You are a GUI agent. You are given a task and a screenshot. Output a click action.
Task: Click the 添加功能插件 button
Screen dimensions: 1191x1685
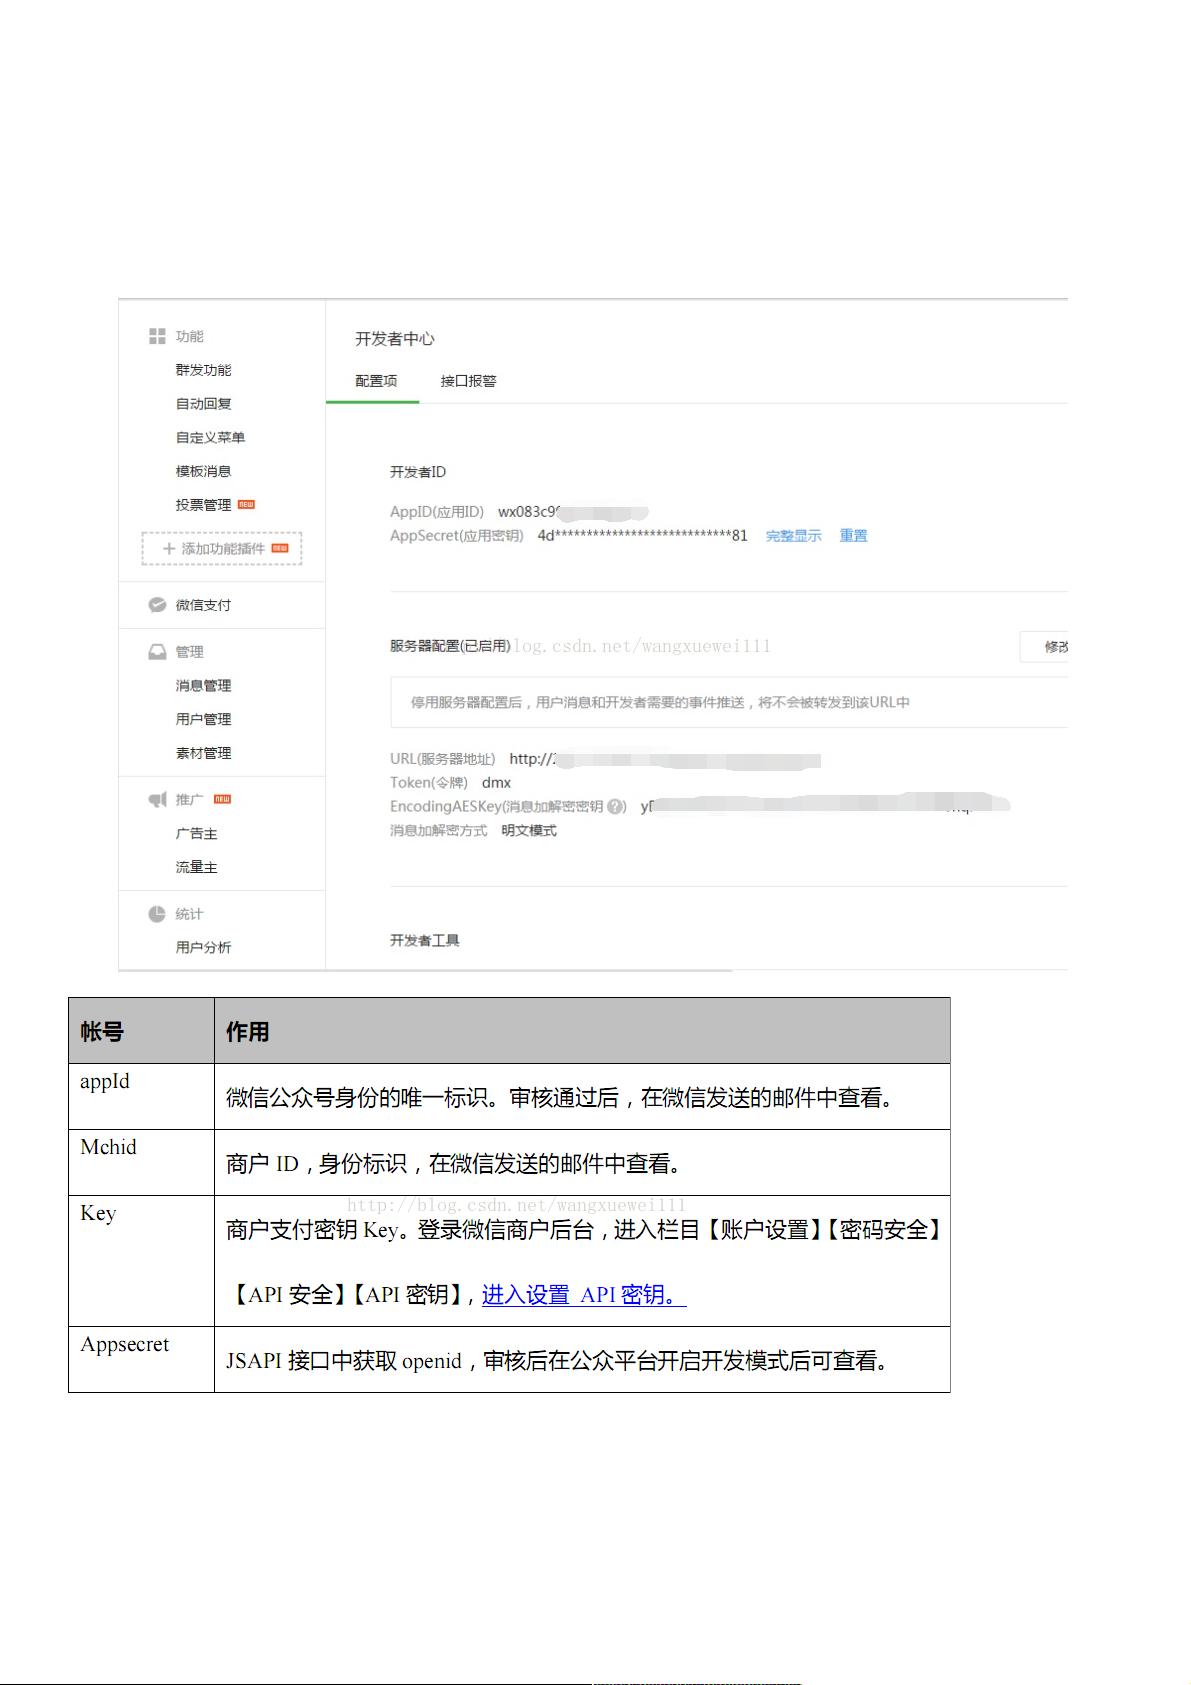[222, 549]
